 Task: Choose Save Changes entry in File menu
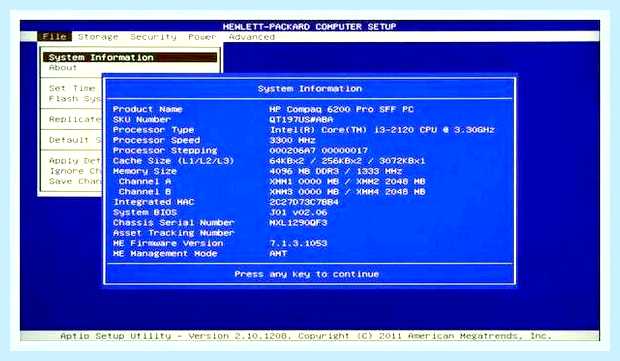75,181
